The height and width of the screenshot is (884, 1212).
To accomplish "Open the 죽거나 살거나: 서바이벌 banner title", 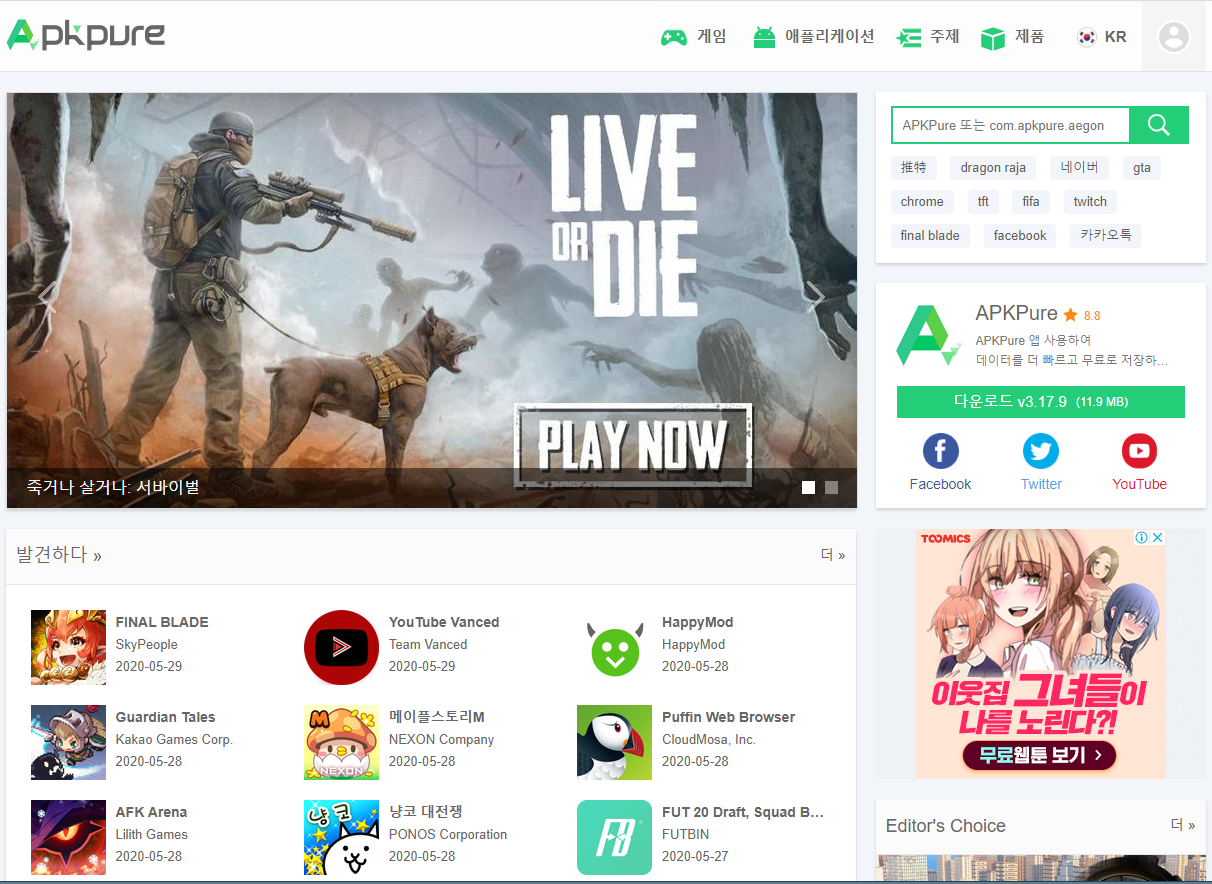I will [x=113, y=487].
